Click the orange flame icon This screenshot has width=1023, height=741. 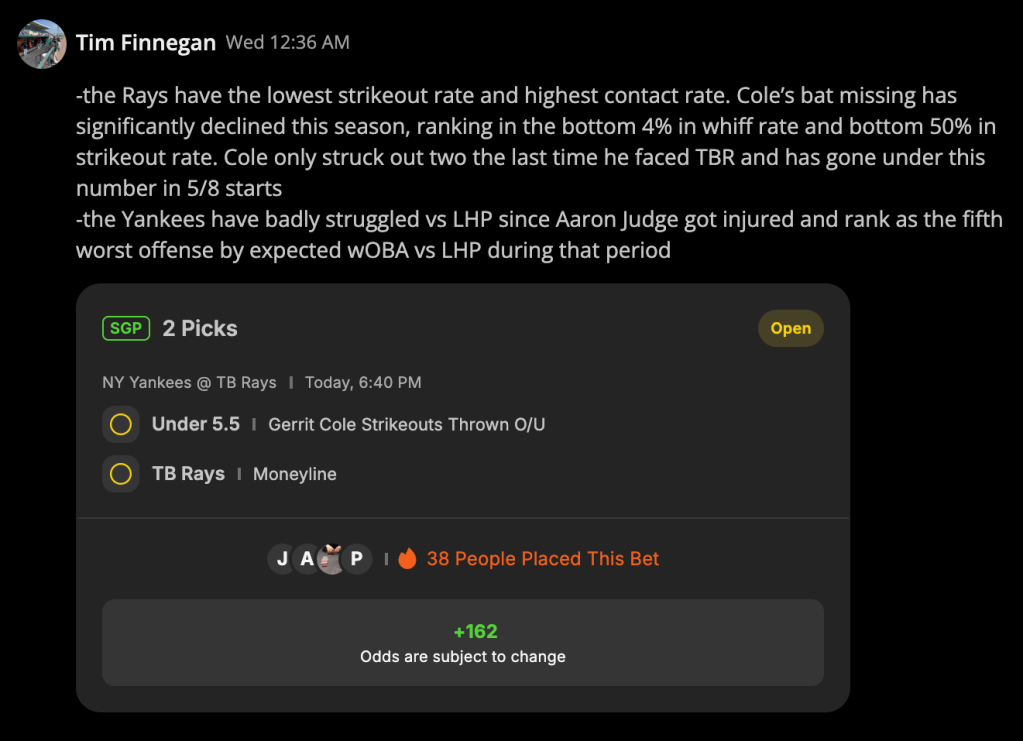tap(407, 558)
